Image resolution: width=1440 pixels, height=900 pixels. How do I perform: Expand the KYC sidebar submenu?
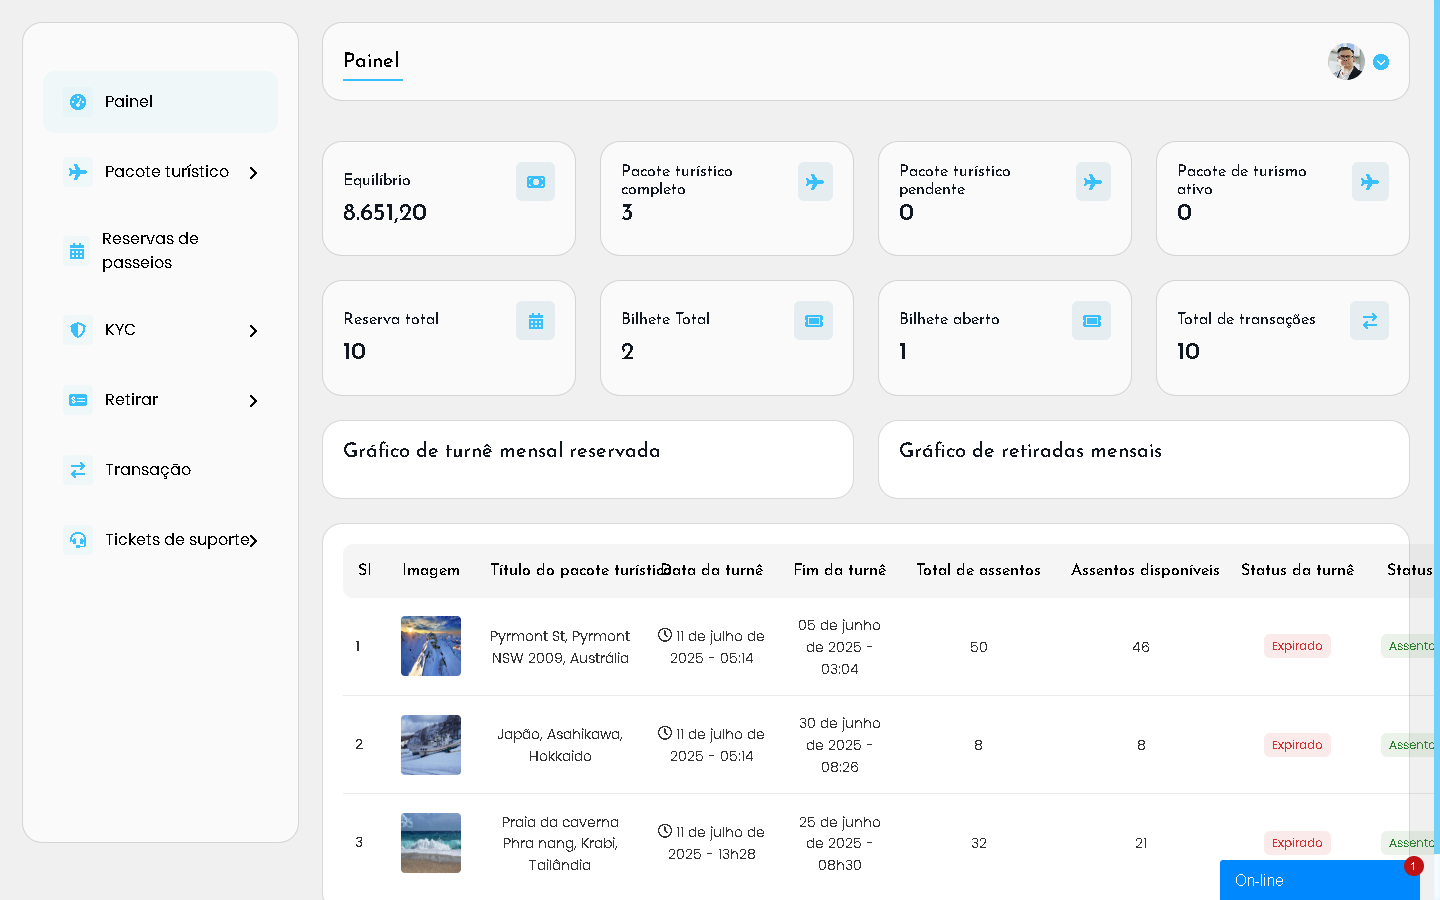click(x=253, y=331)
